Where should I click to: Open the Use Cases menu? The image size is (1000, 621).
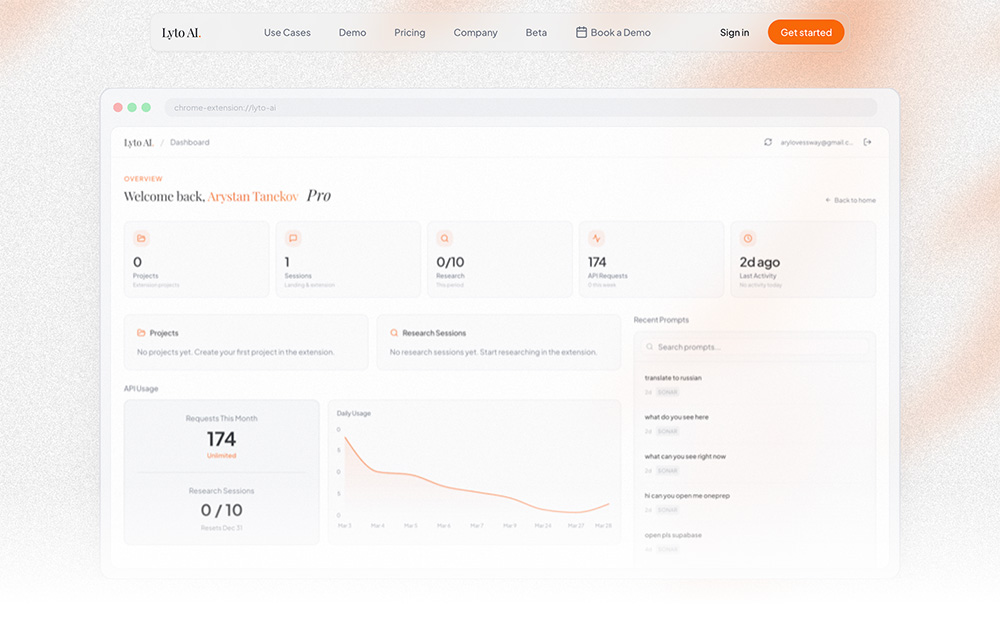point(287,33)
